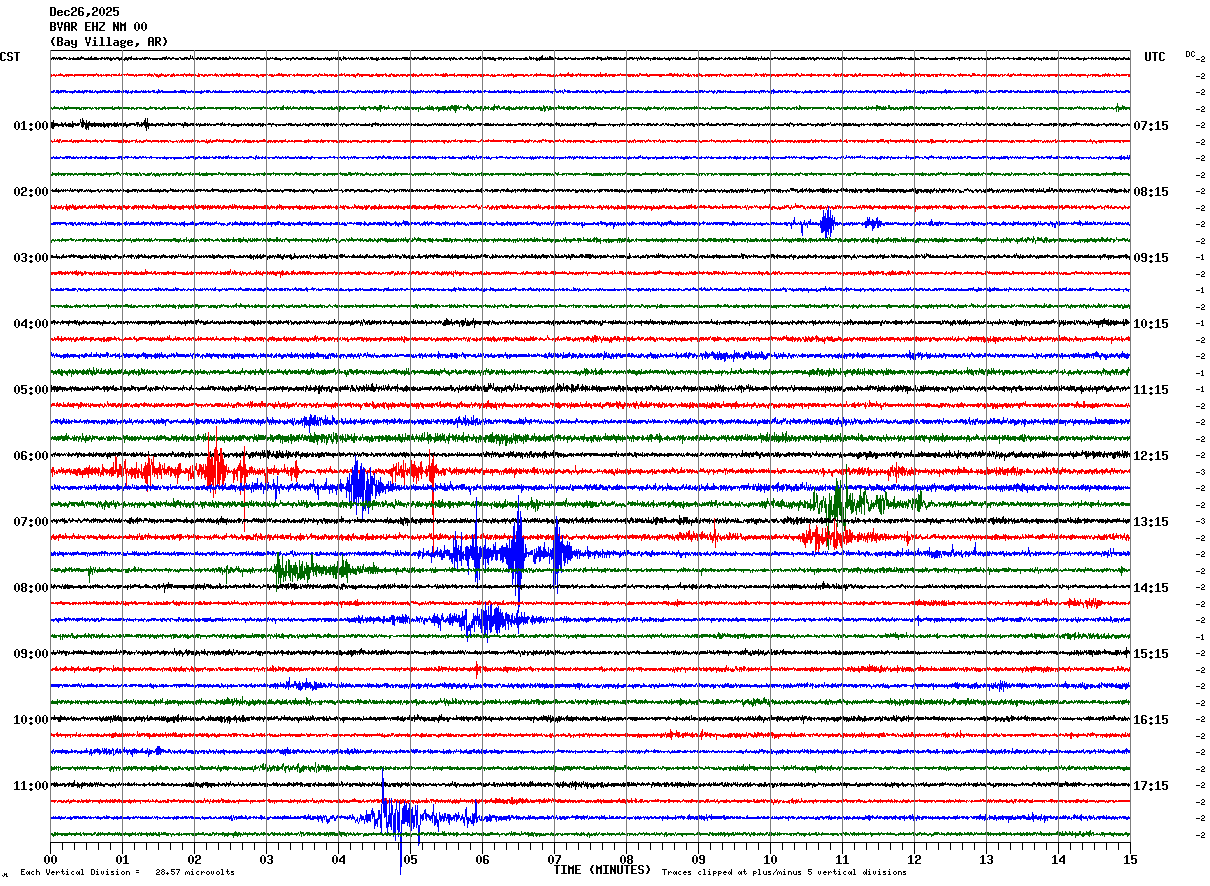Click minute tick label 04 on x-axis

tap(338, 860)
